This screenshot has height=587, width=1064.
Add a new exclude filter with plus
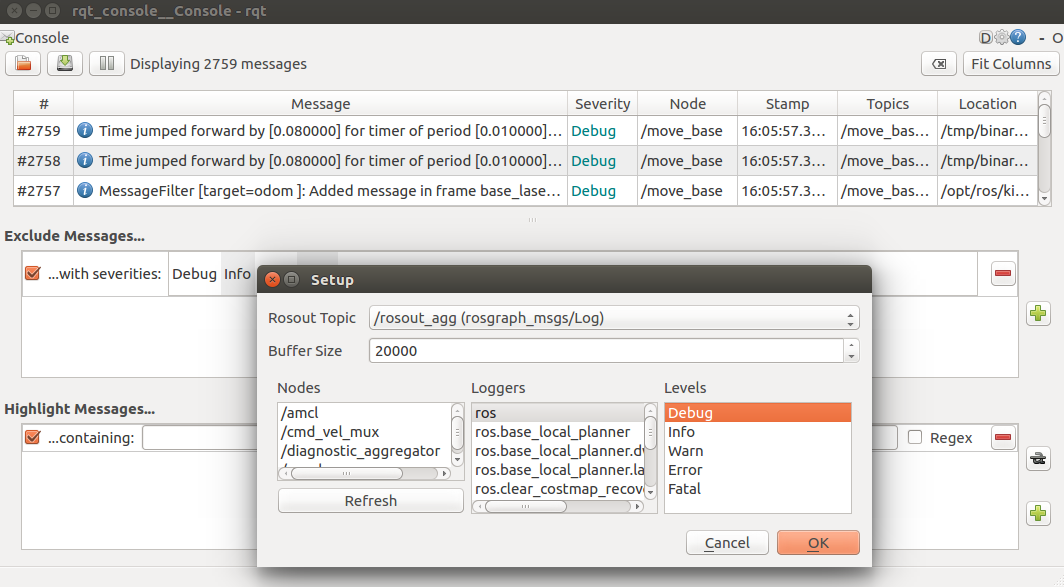[1038, 314]
